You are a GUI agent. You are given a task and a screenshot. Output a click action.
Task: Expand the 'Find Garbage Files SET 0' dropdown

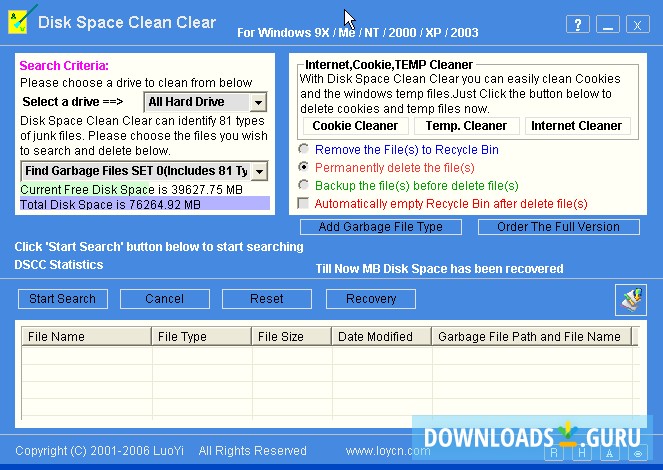tap(260, 171)
